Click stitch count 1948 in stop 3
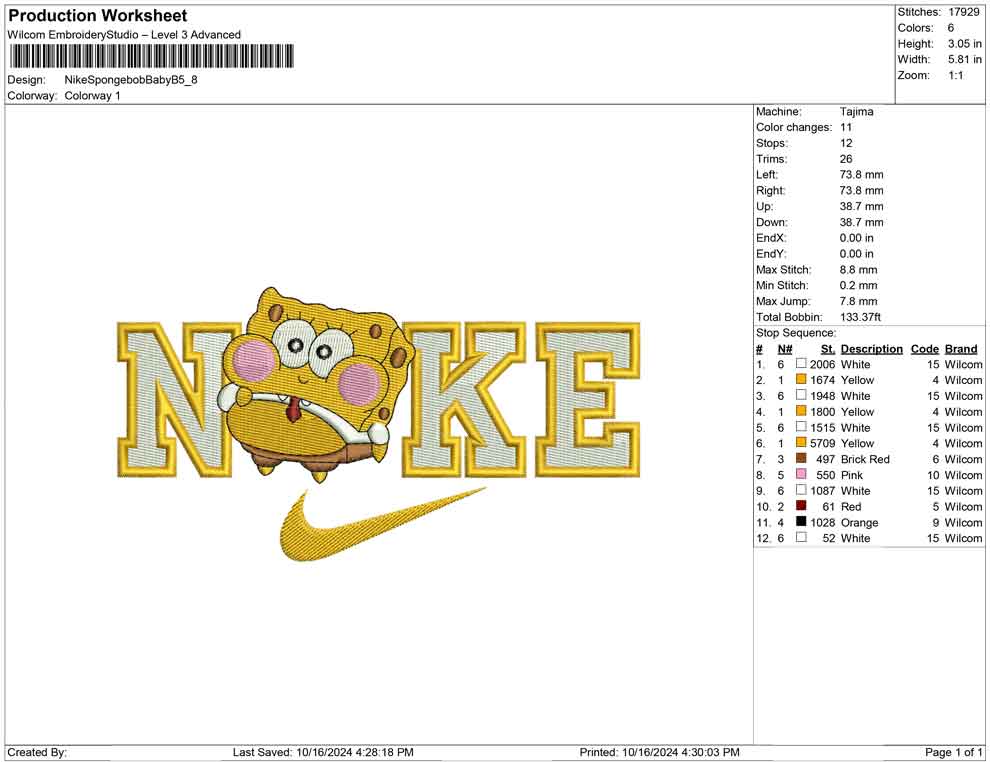This screenshot has width=990, height=762. pos(822,396)
